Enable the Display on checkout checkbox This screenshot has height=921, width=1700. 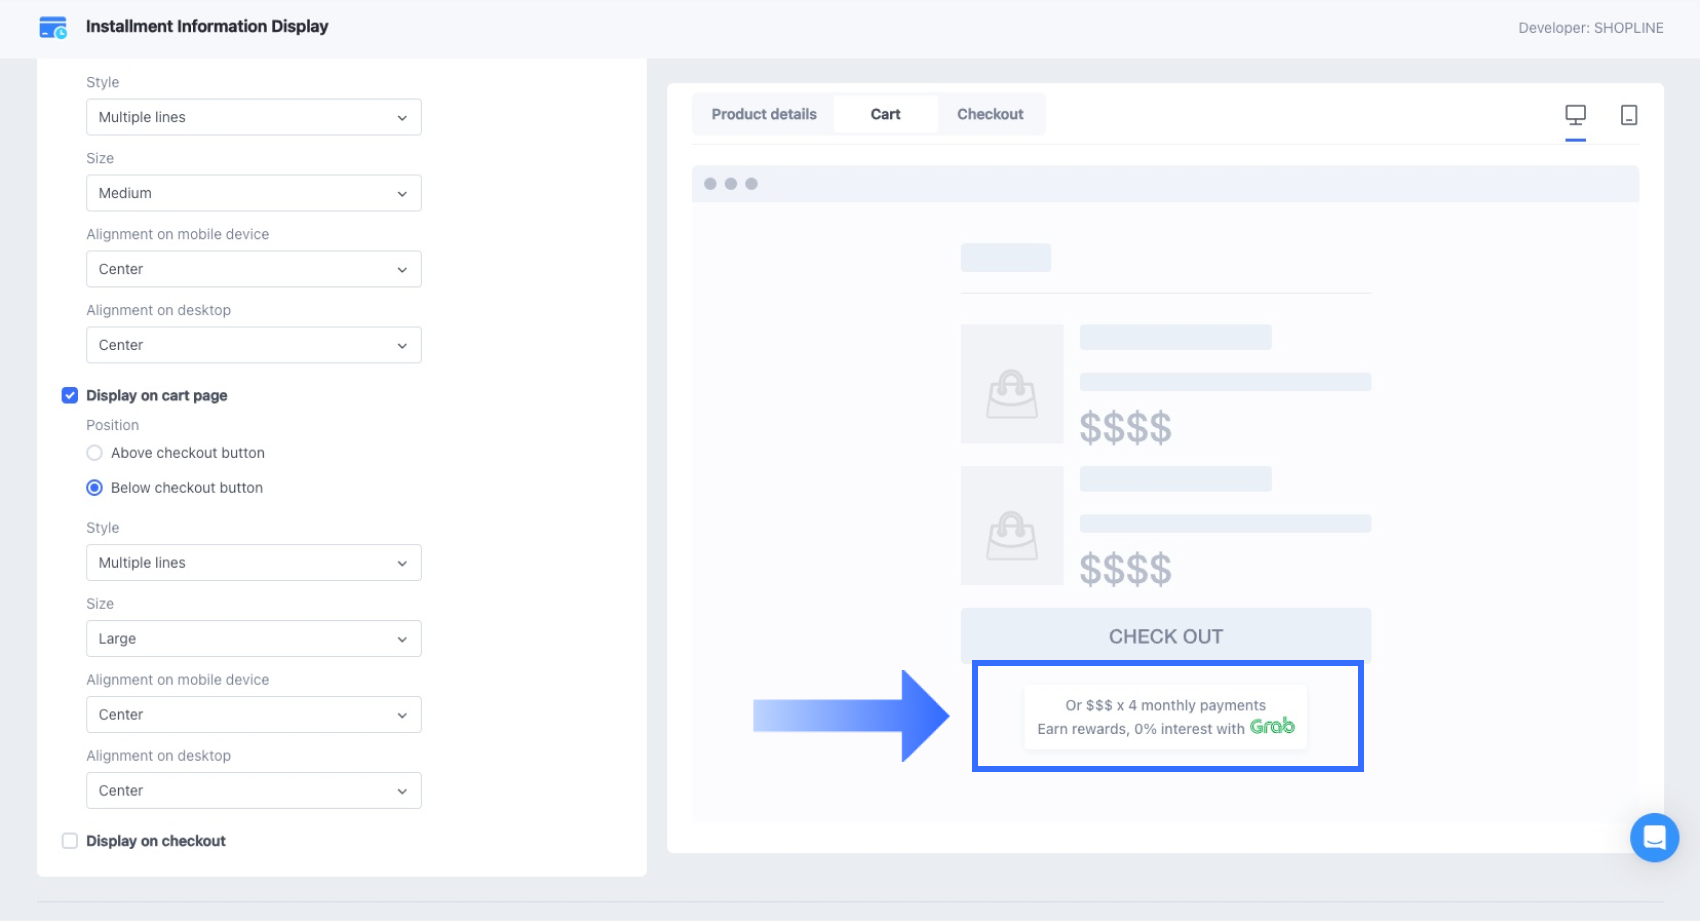[70, 841]
